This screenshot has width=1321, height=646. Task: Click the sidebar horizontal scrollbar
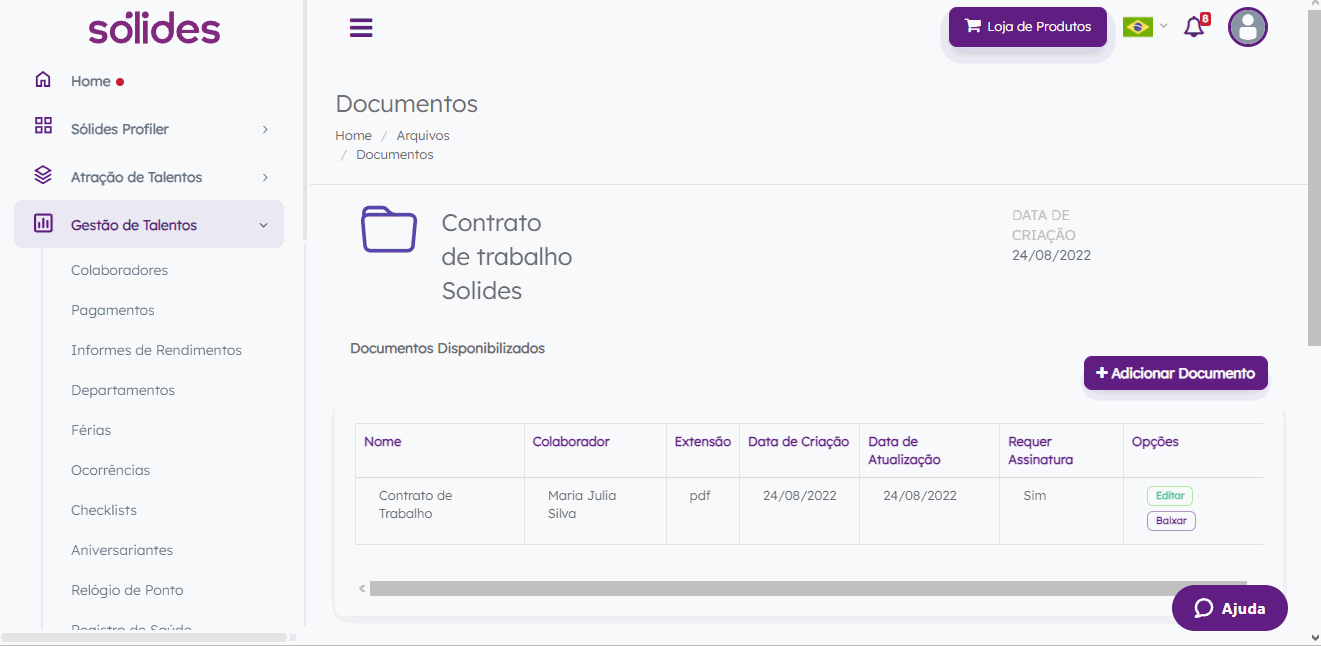pos(144,637)
